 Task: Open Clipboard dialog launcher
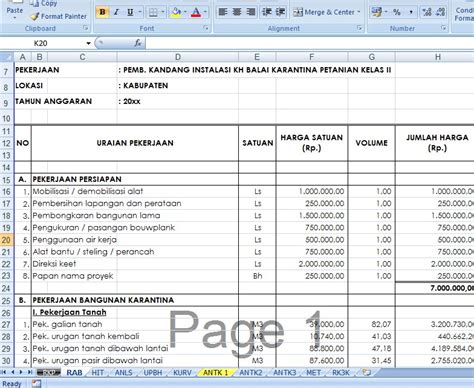(x=86, y=28)
